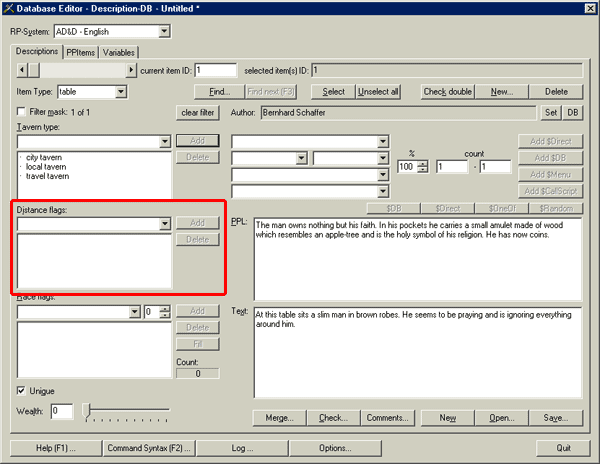Enable the Filter mask checkbox

[22, 111]
